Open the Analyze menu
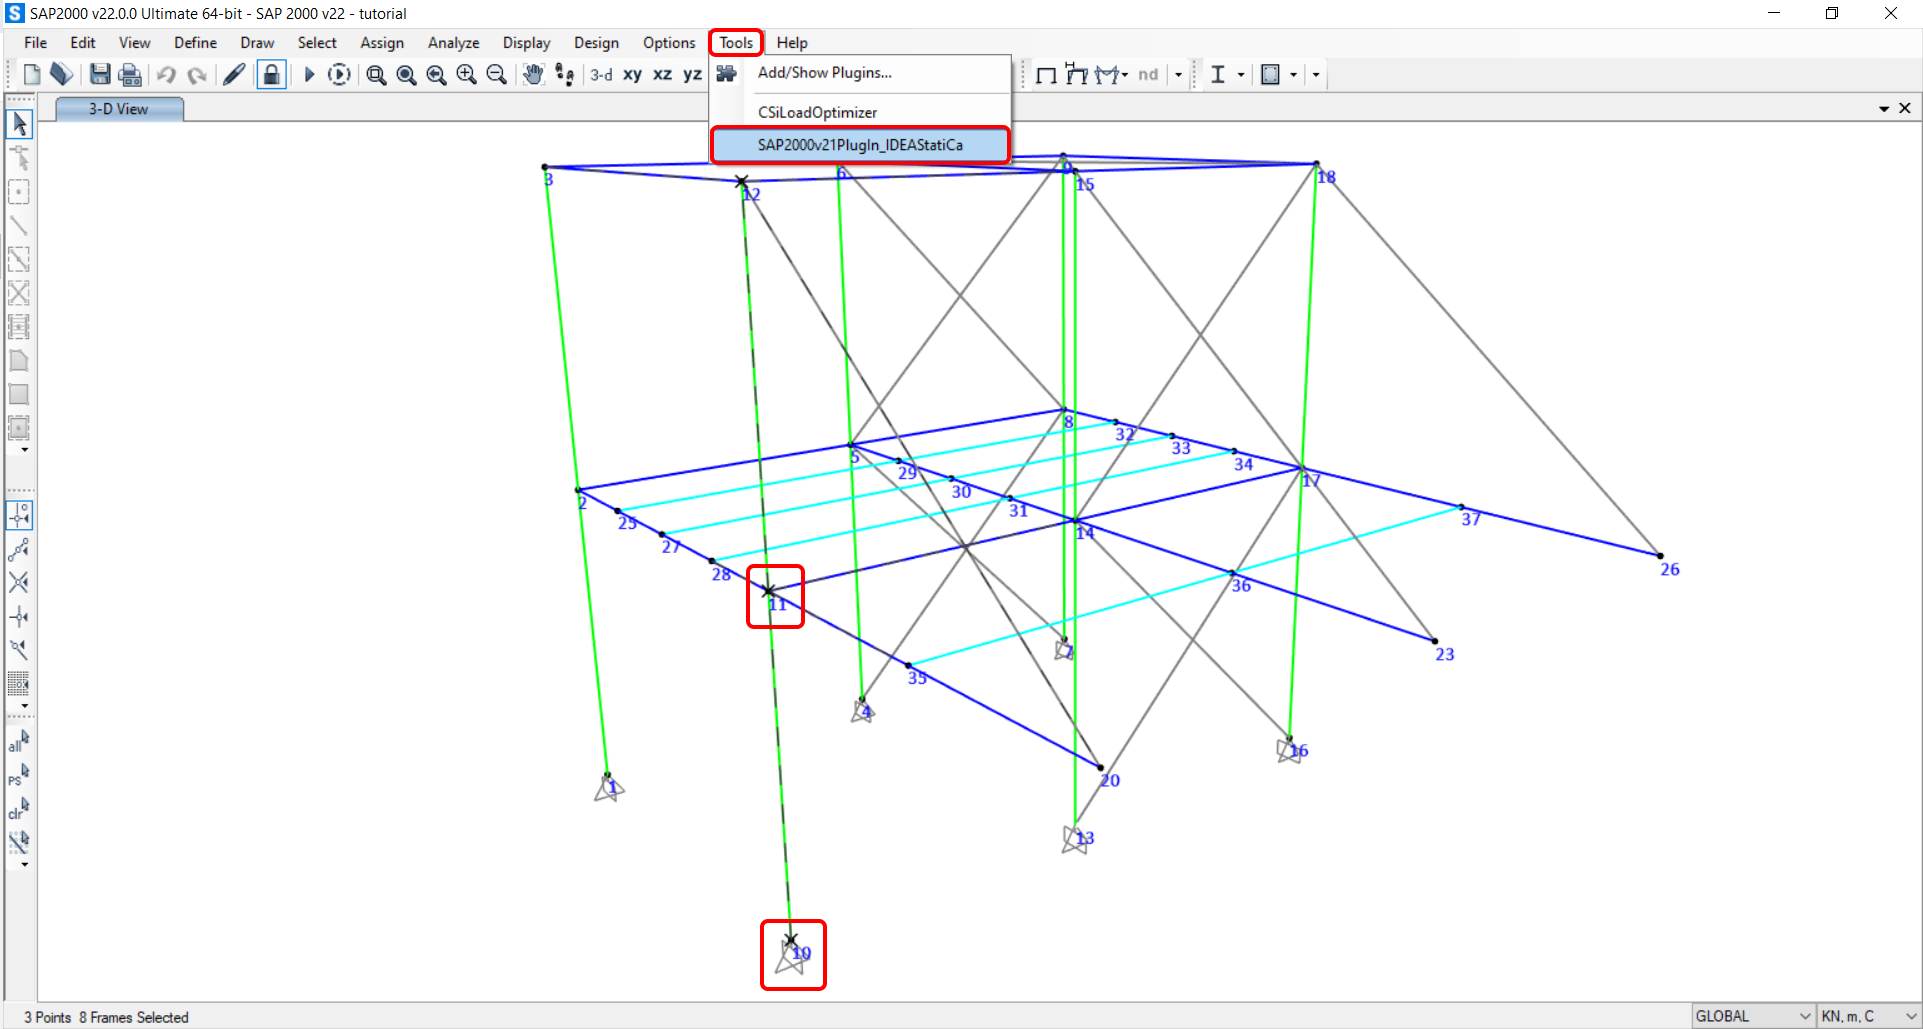The image size is (1923, 1029). 453,43
